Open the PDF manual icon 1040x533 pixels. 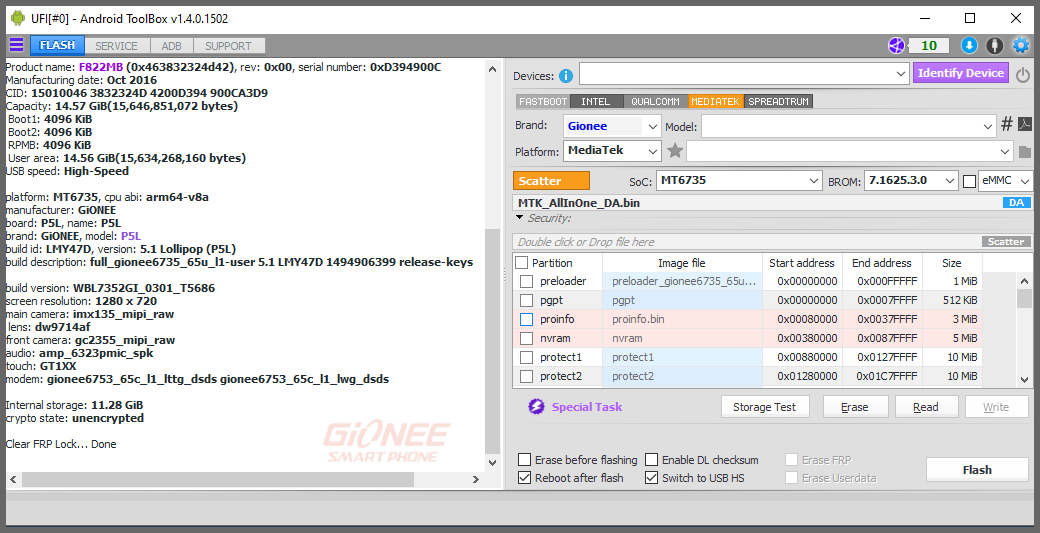pyautogui.click(x=1025, y=124)
